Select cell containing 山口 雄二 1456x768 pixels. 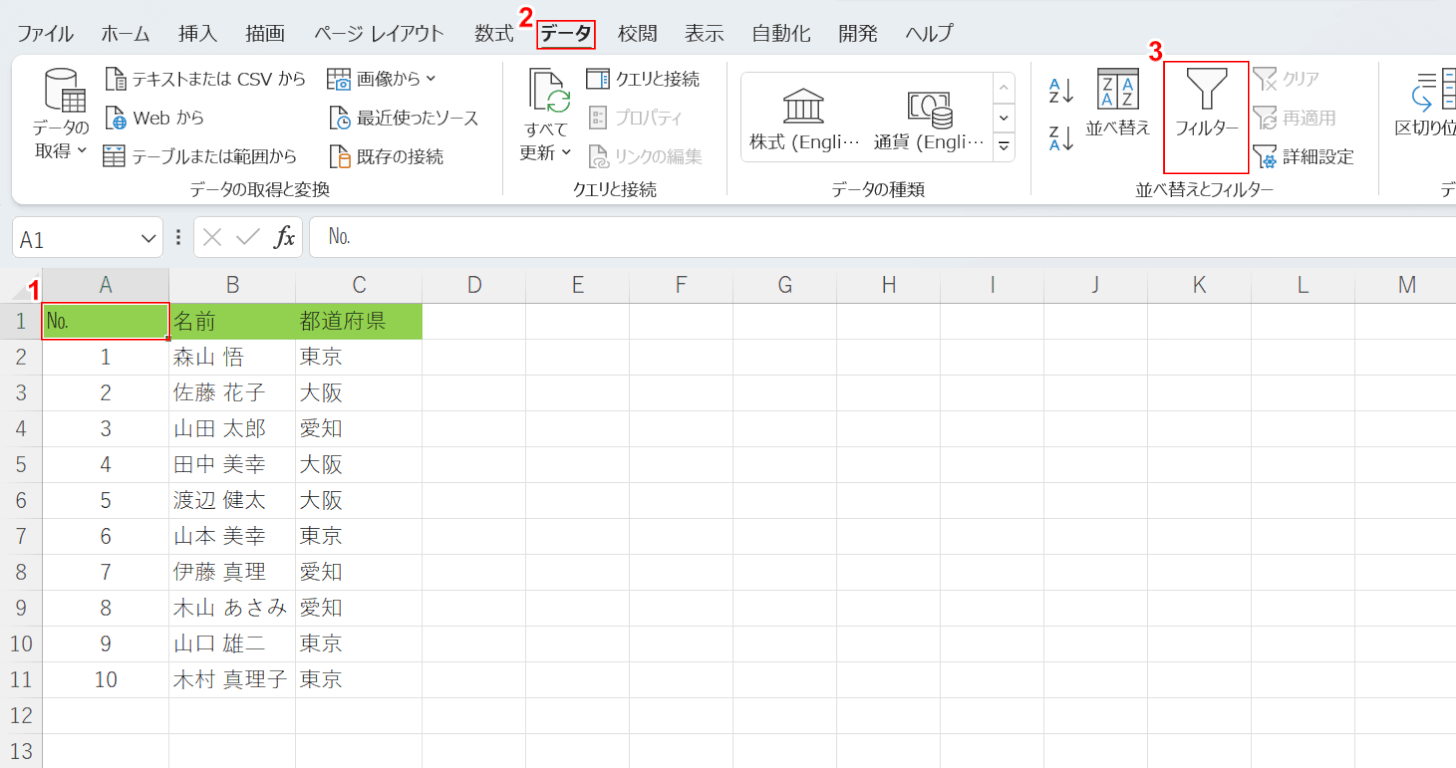pos(232,644)
